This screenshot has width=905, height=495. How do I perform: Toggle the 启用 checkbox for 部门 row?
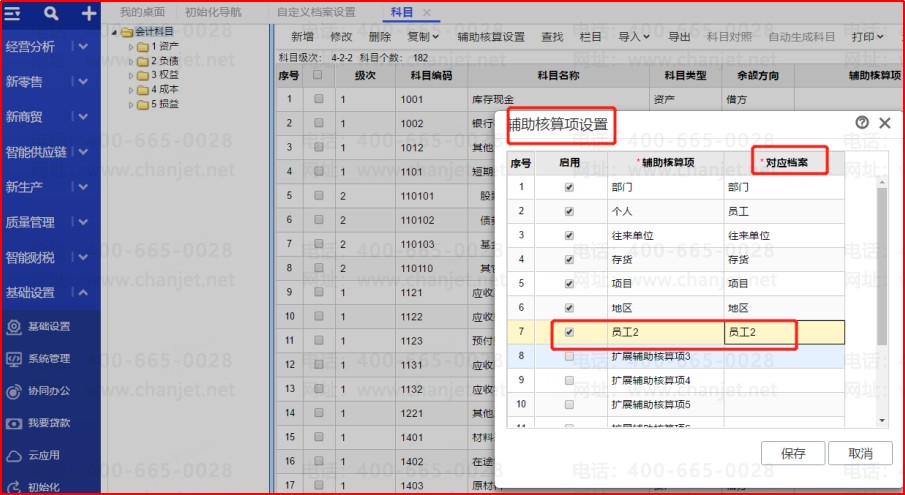pyautogui.click(x=569, y=187)
